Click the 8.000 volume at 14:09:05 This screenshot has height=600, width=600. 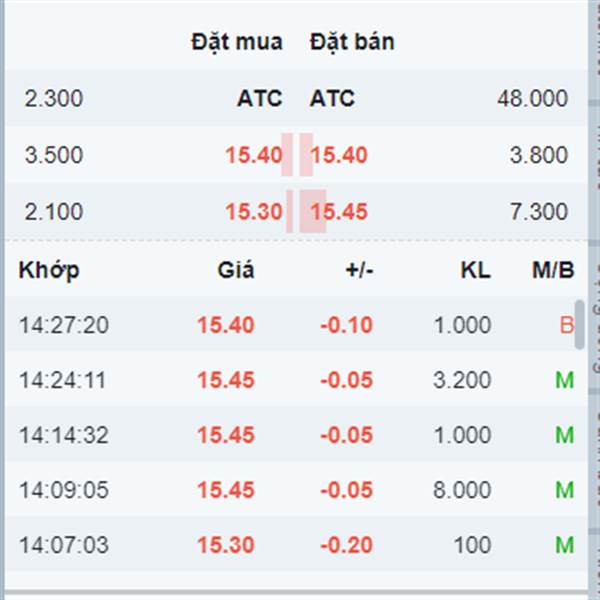[x=462, y=490]
